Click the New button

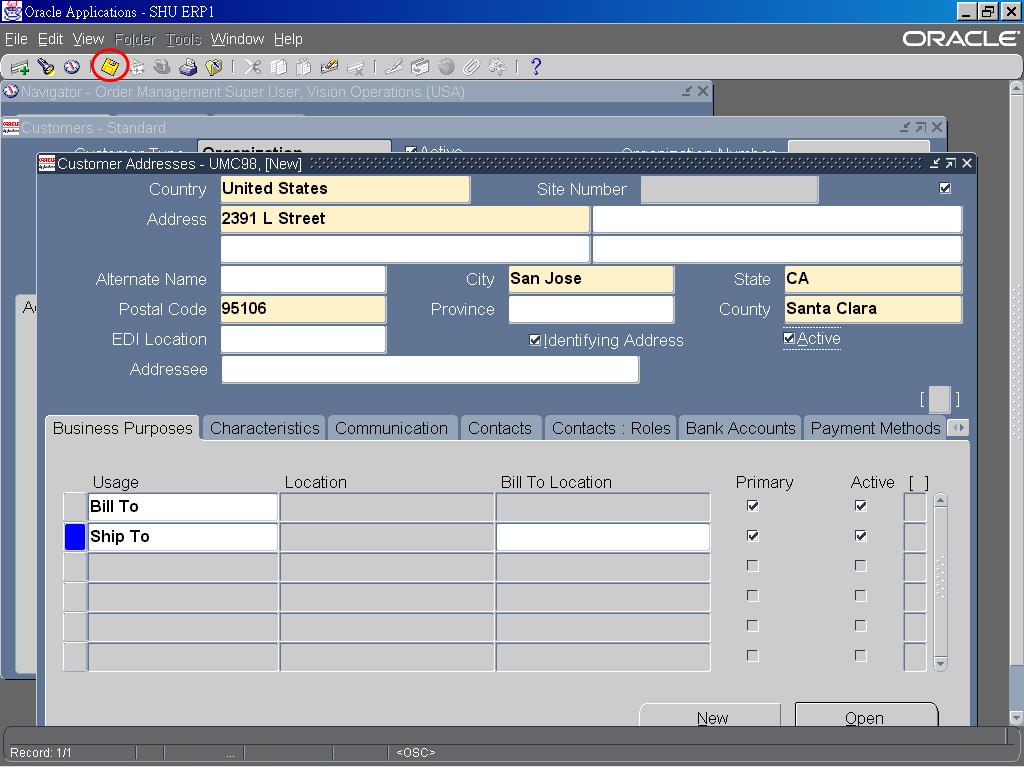pos(711,716)
